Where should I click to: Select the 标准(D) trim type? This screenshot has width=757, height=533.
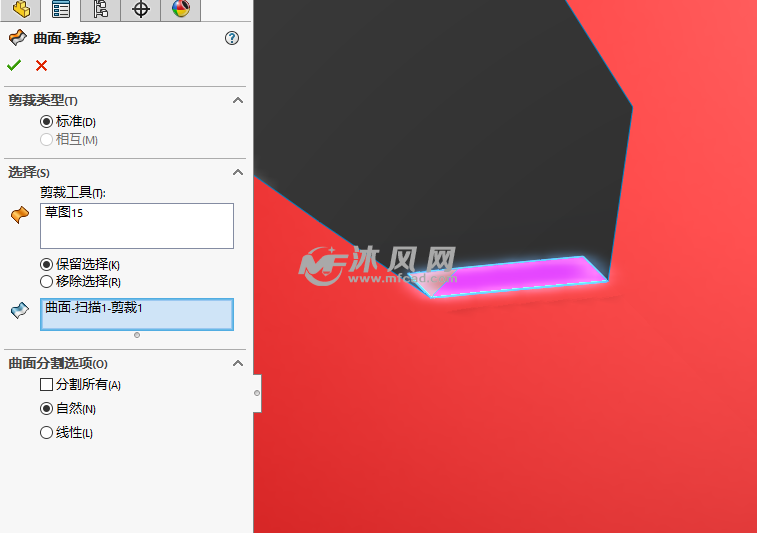(x=46, y=121)
